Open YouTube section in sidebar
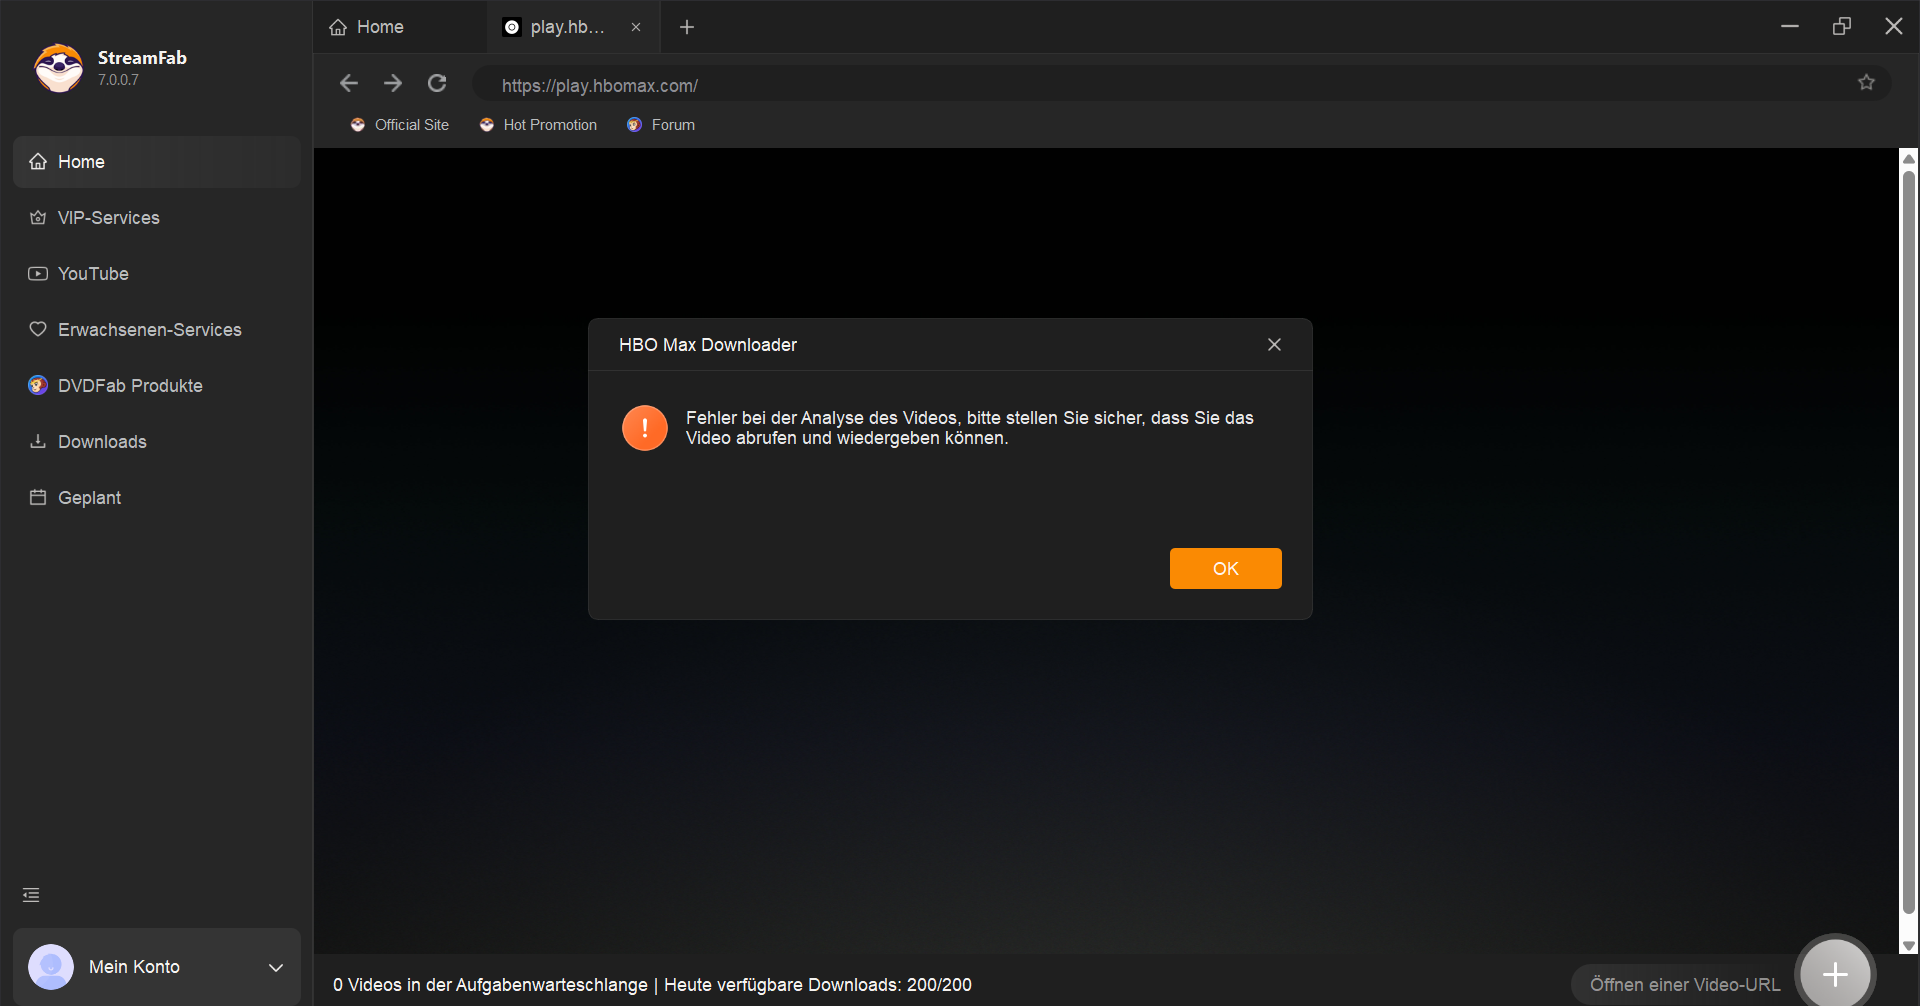The width and height of the screenshot is (1920, 1006). [157, 274]
